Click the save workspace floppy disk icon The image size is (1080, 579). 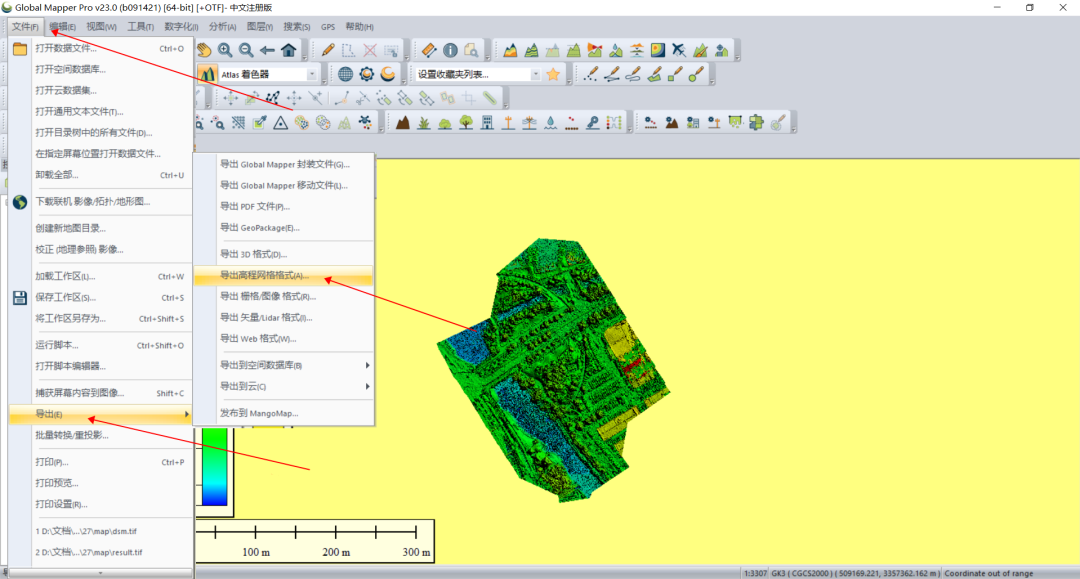click(x=20, y=297)
